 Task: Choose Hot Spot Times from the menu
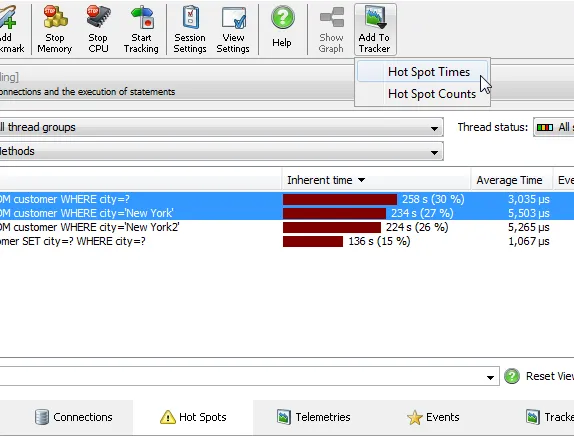[x=422, y=72]
